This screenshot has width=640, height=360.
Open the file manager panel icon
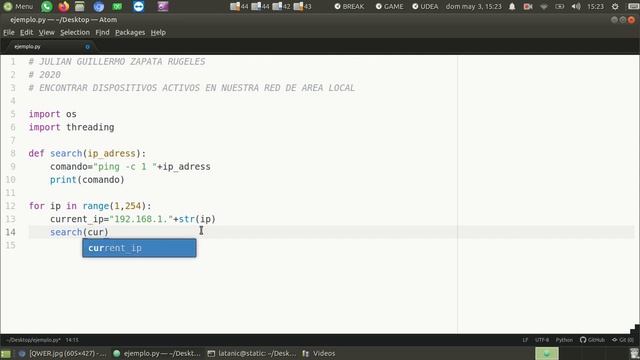[x=80, y=6]
